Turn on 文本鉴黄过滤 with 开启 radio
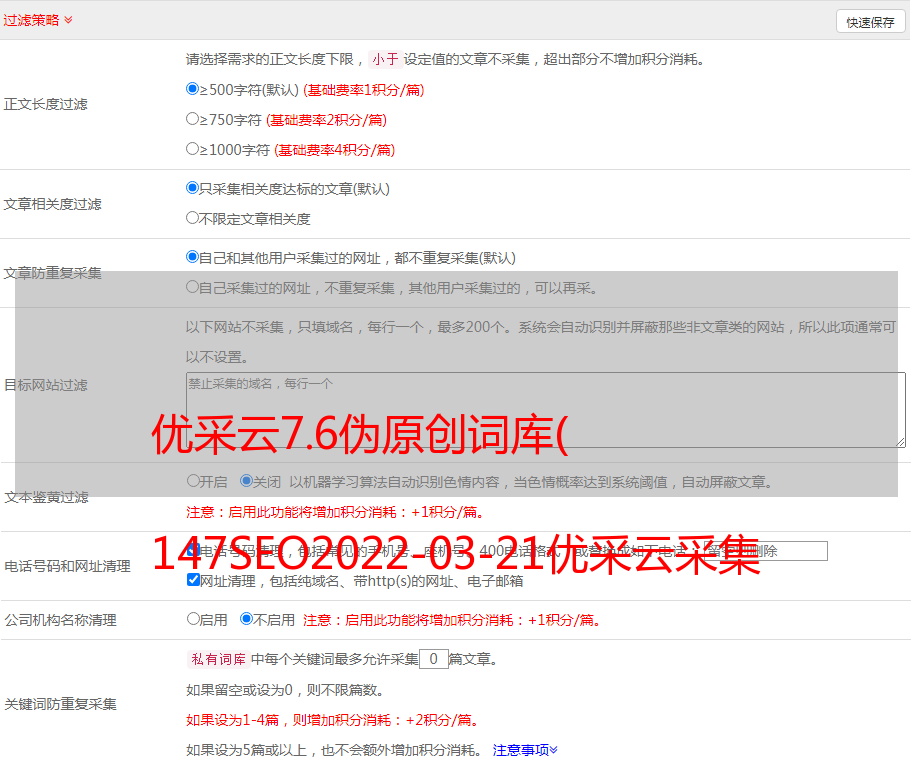This screenshot has width=912, height=768. tap(193, 481)
